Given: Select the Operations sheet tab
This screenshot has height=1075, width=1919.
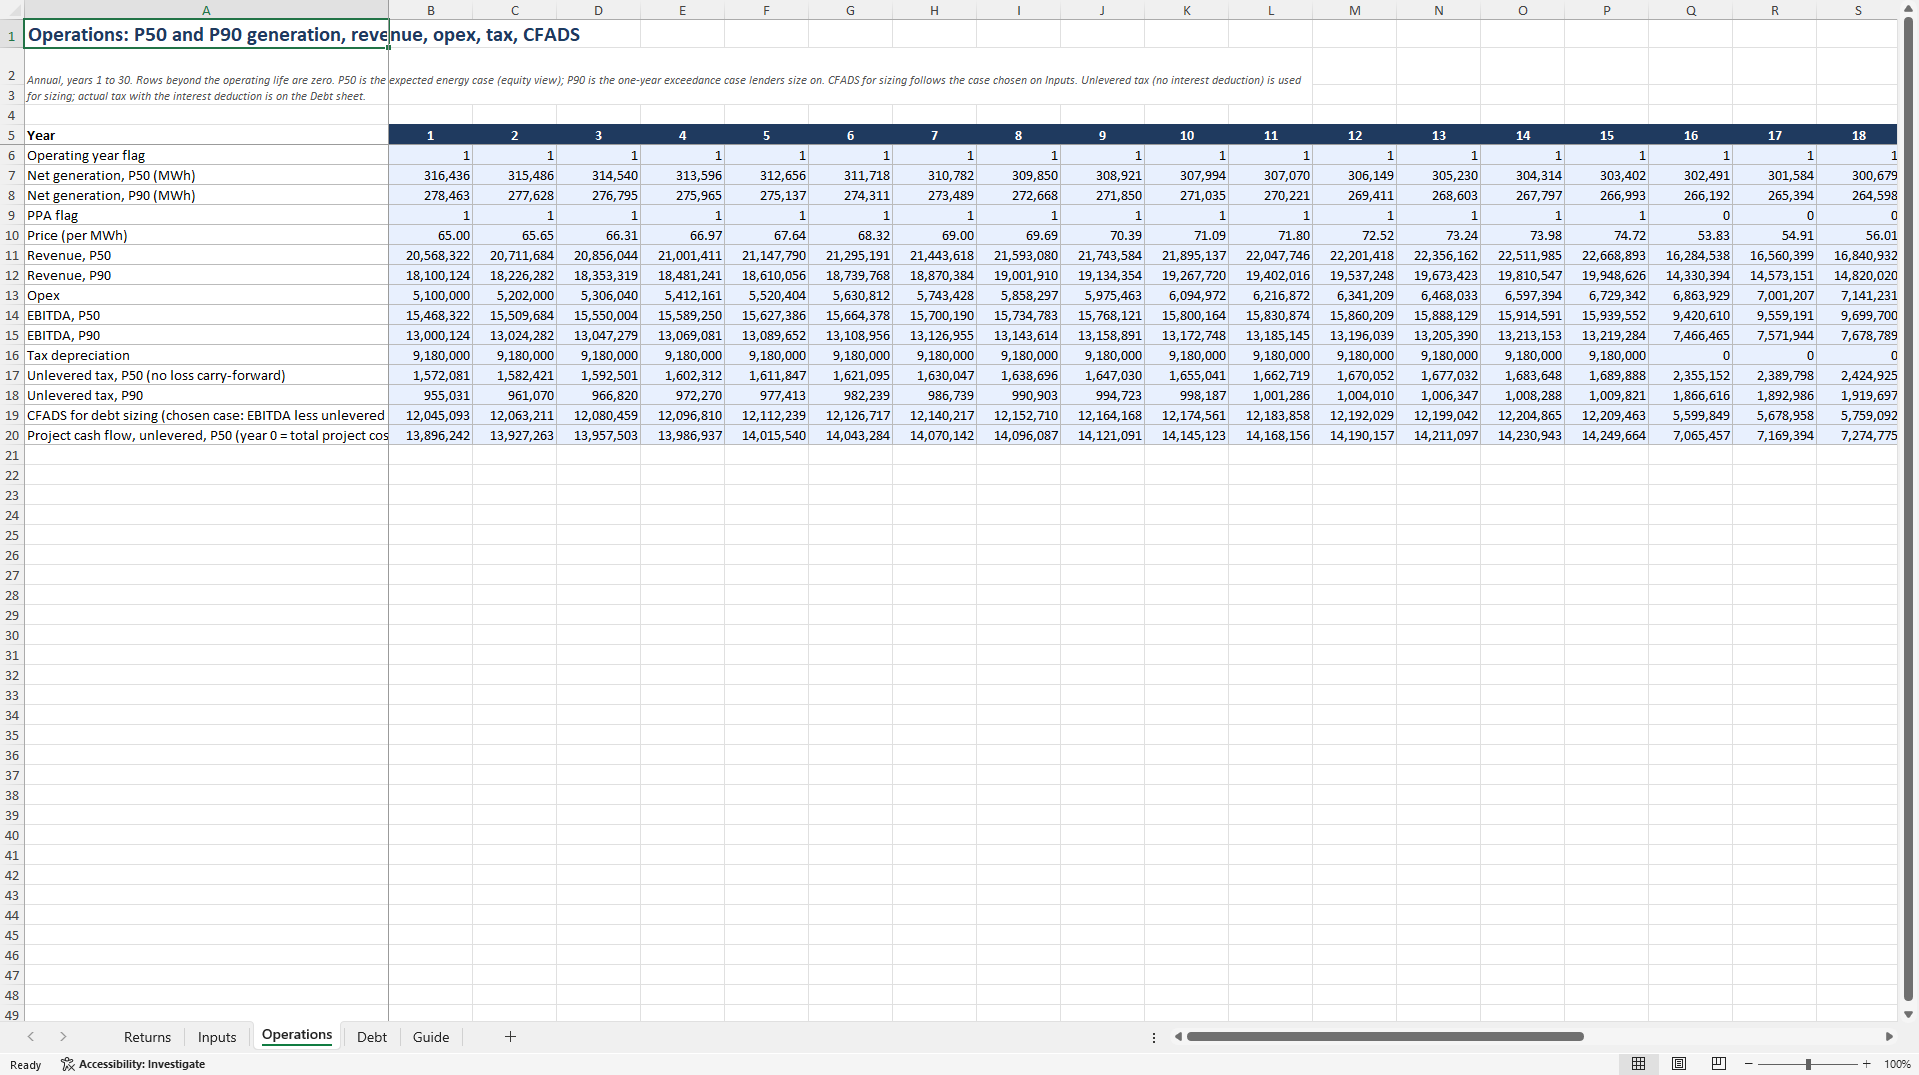Looking at the screenshot, I should pyautogui.click(x=296, y=1036).
